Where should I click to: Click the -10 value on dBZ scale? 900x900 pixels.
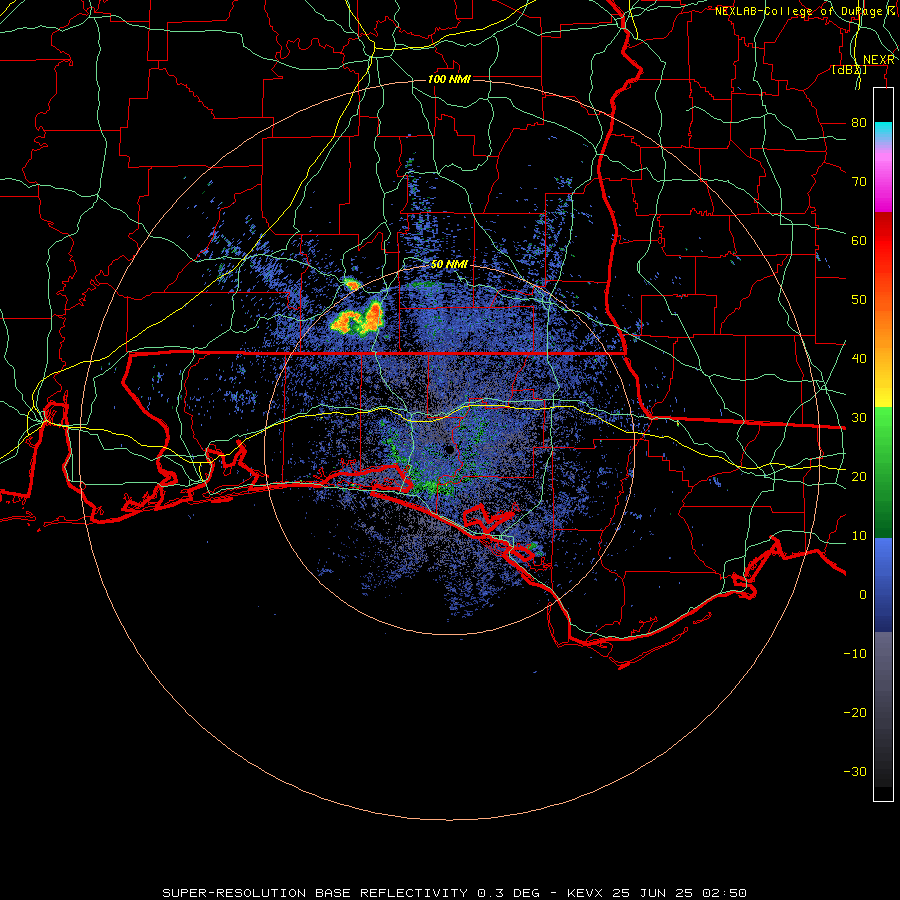(855, 653)
